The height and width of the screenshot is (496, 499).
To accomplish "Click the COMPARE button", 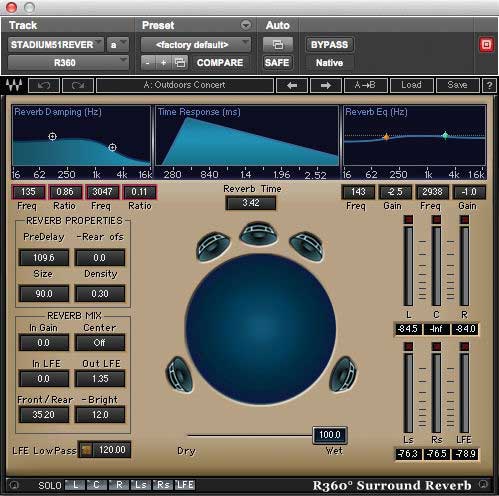I will tap(220, 63).
